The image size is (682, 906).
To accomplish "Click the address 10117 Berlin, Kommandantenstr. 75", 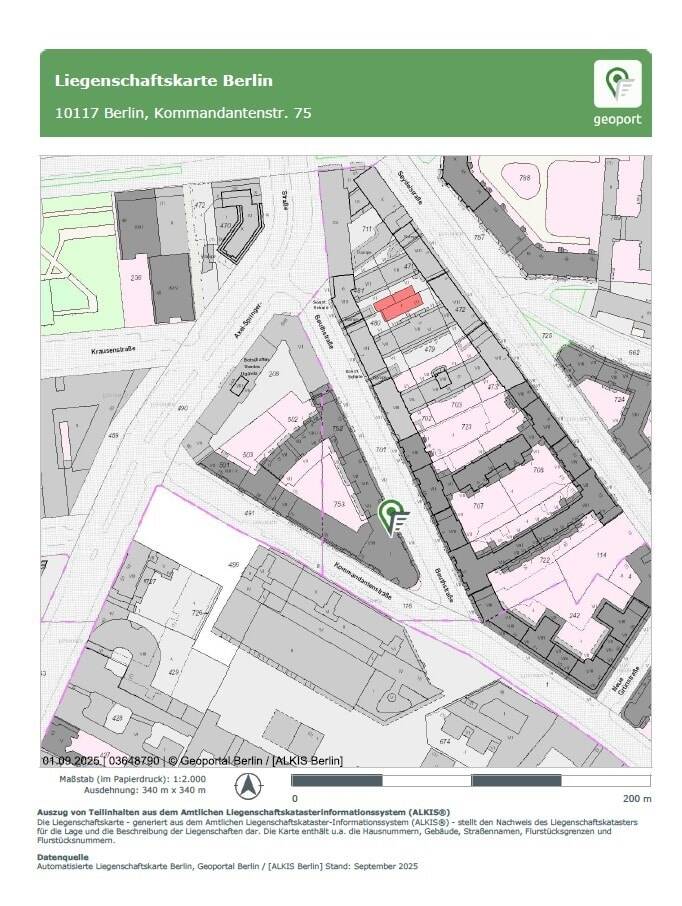I will click(x=183, y=113).
